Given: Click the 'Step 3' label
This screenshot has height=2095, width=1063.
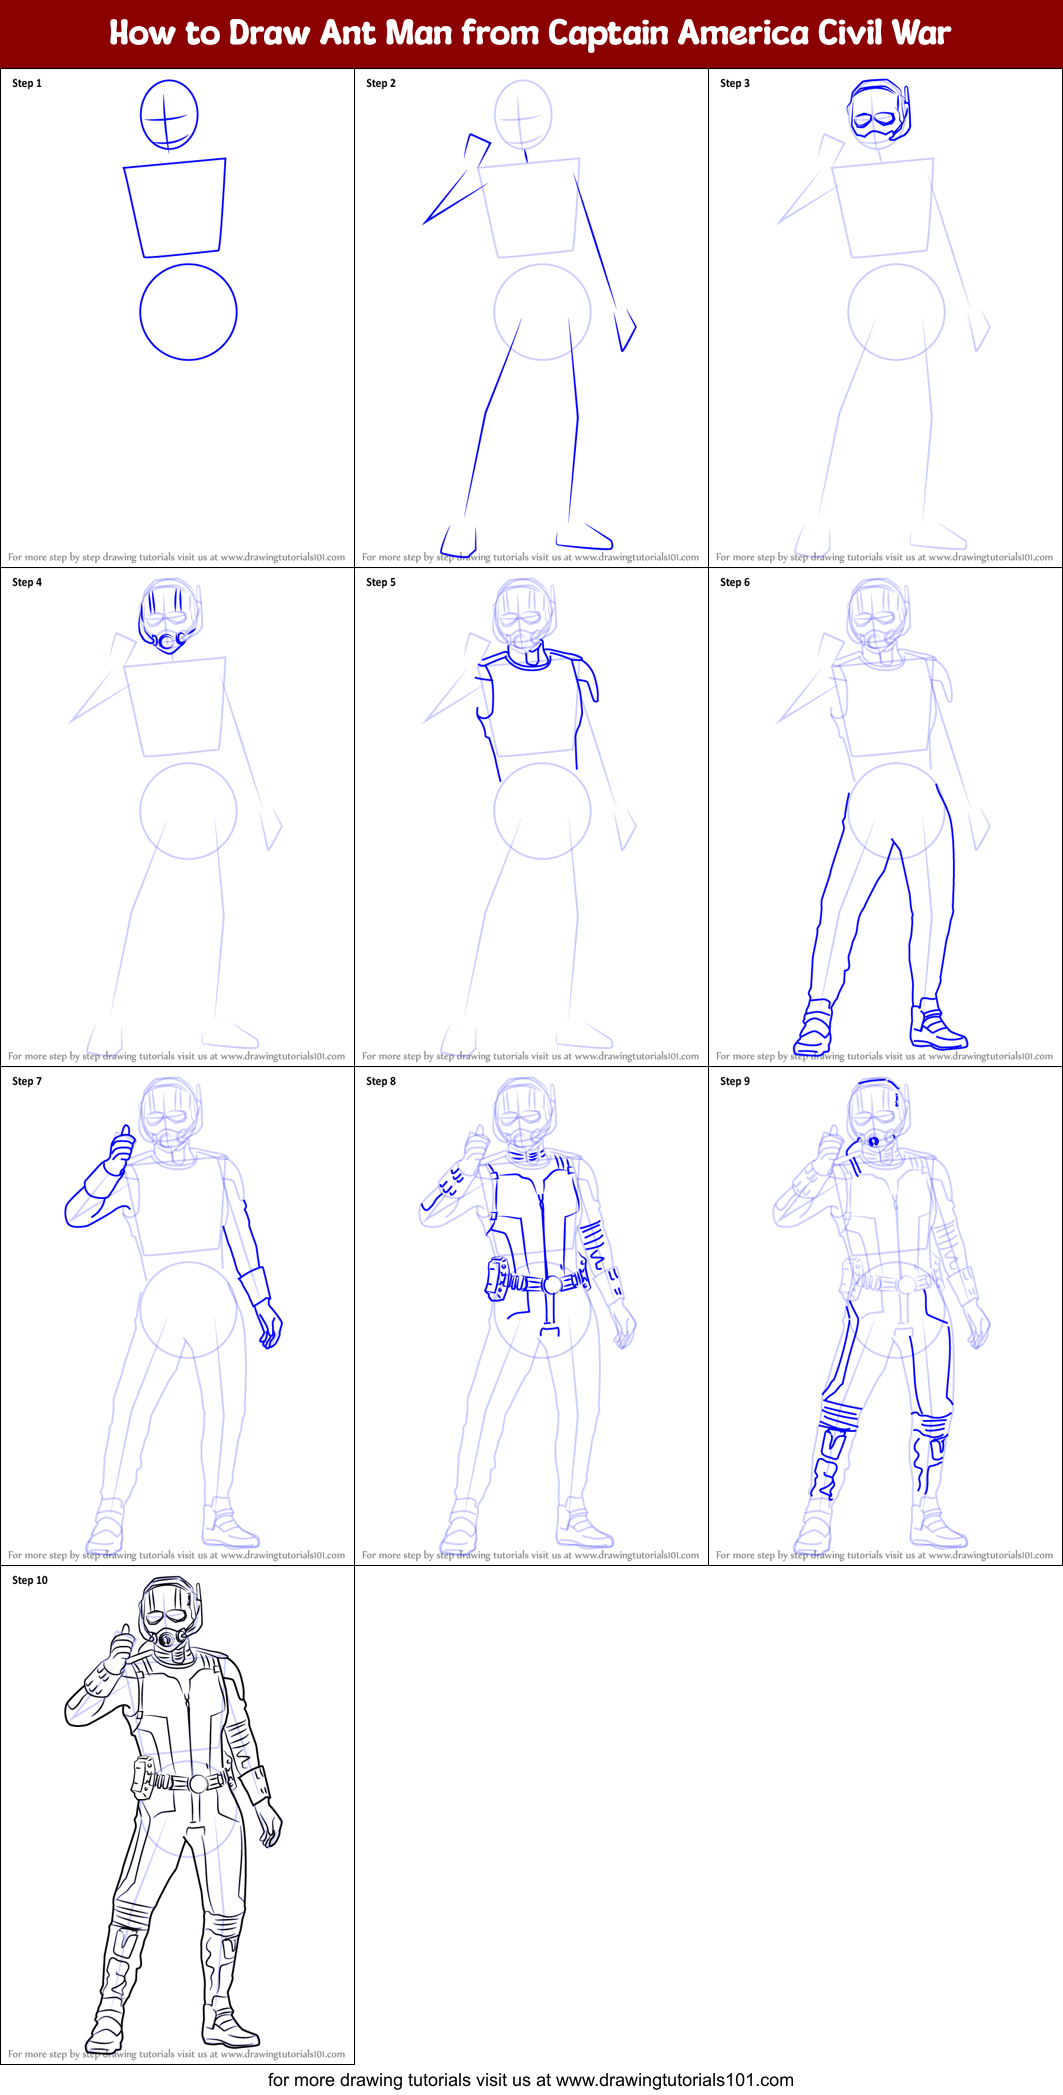Looking at the screenshot, I should 735,84.
